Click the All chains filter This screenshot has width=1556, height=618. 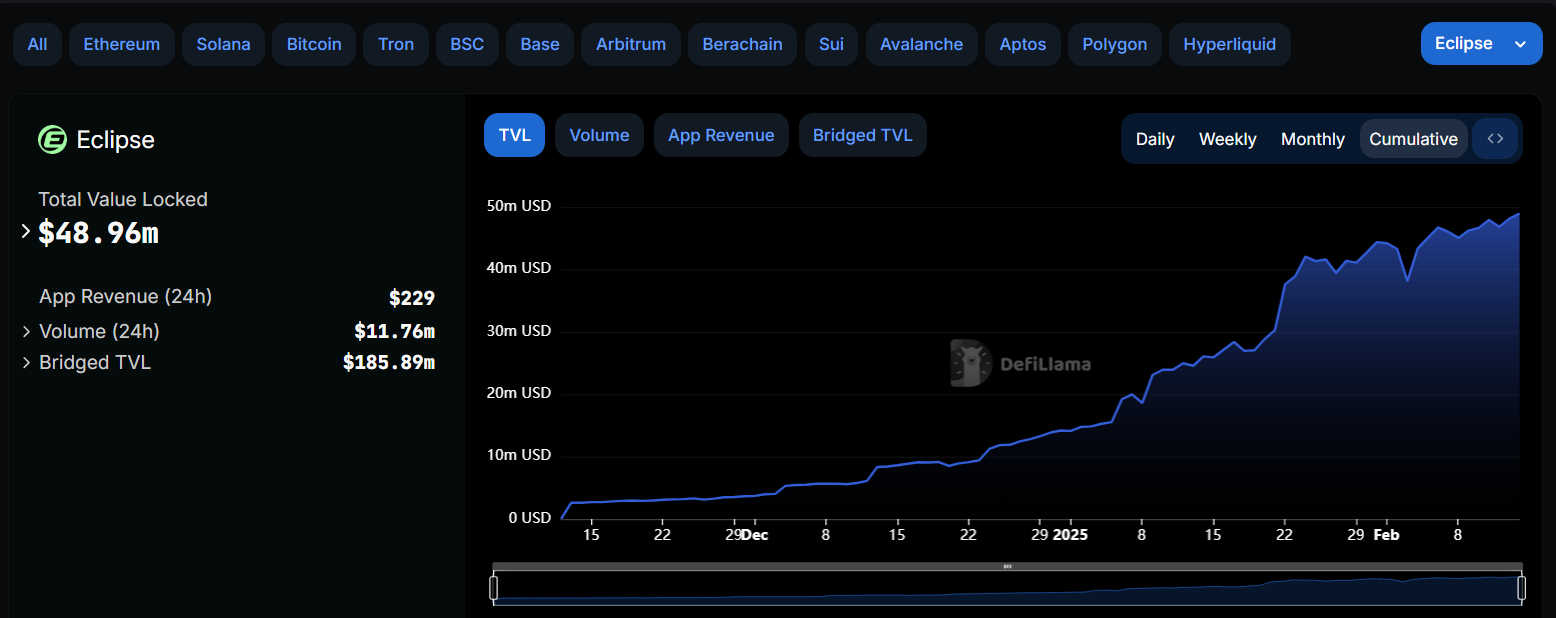click(x=37, y=43)
